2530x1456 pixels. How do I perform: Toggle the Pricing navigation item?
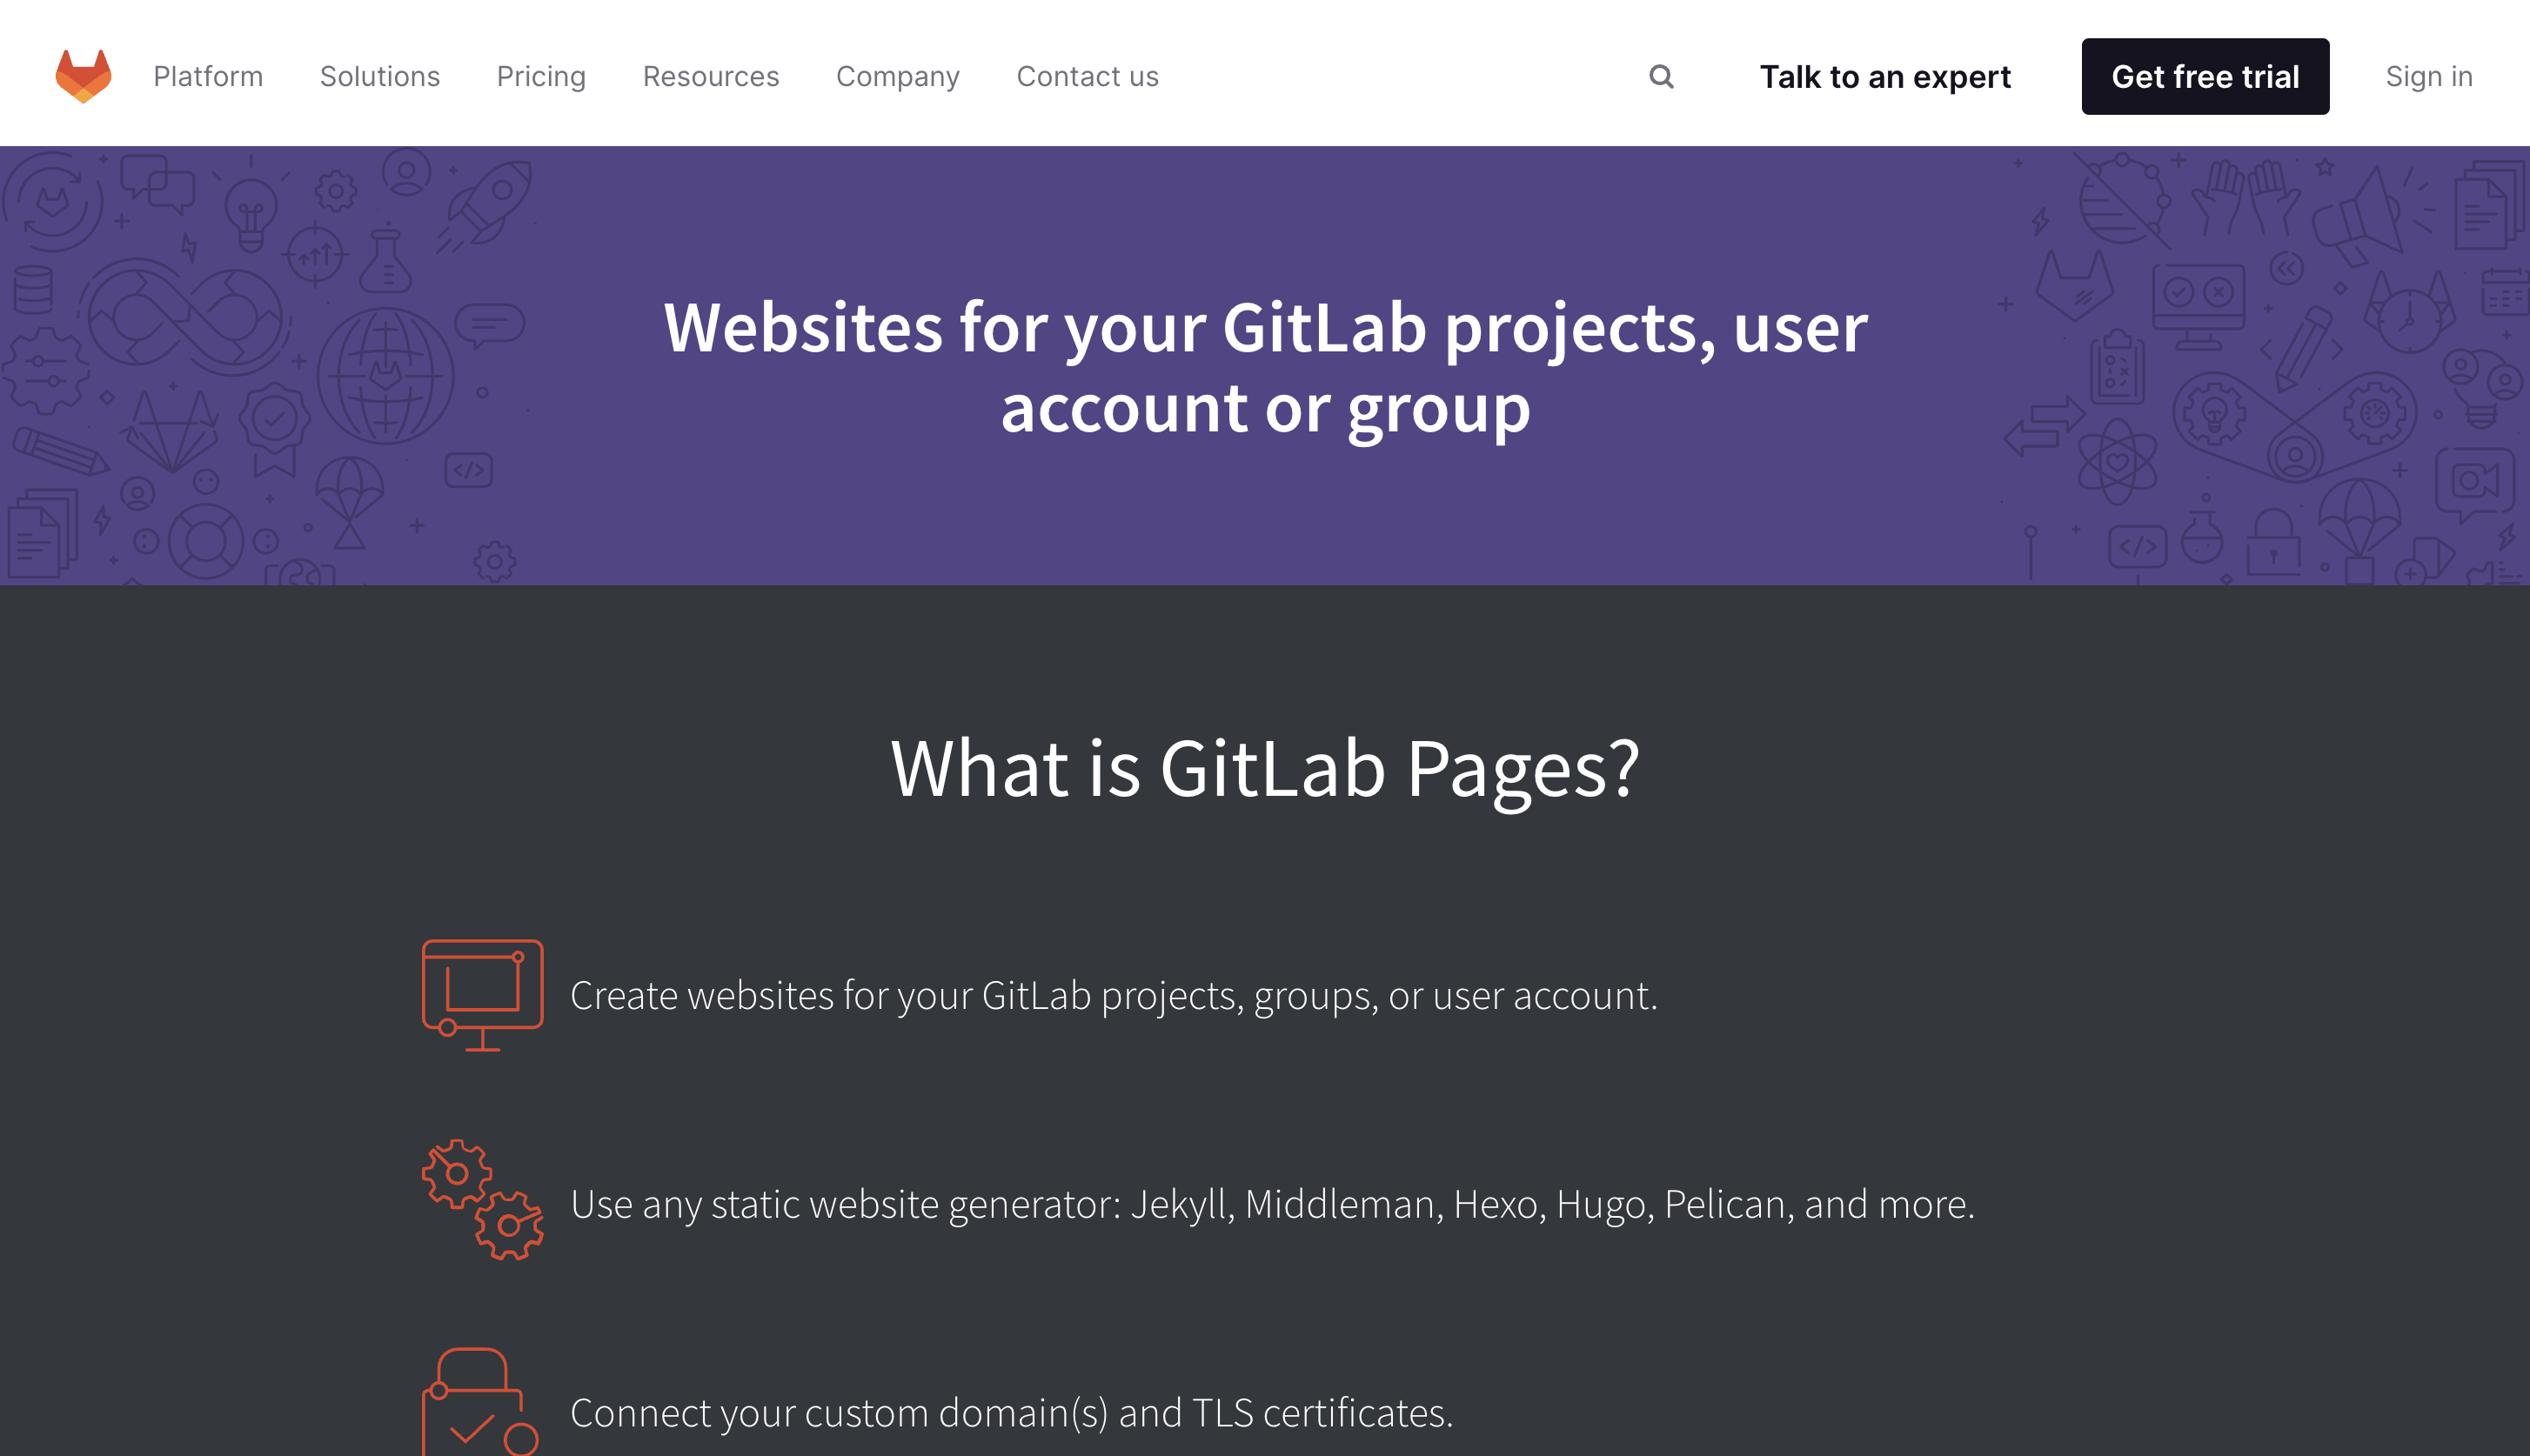[542, 75]
